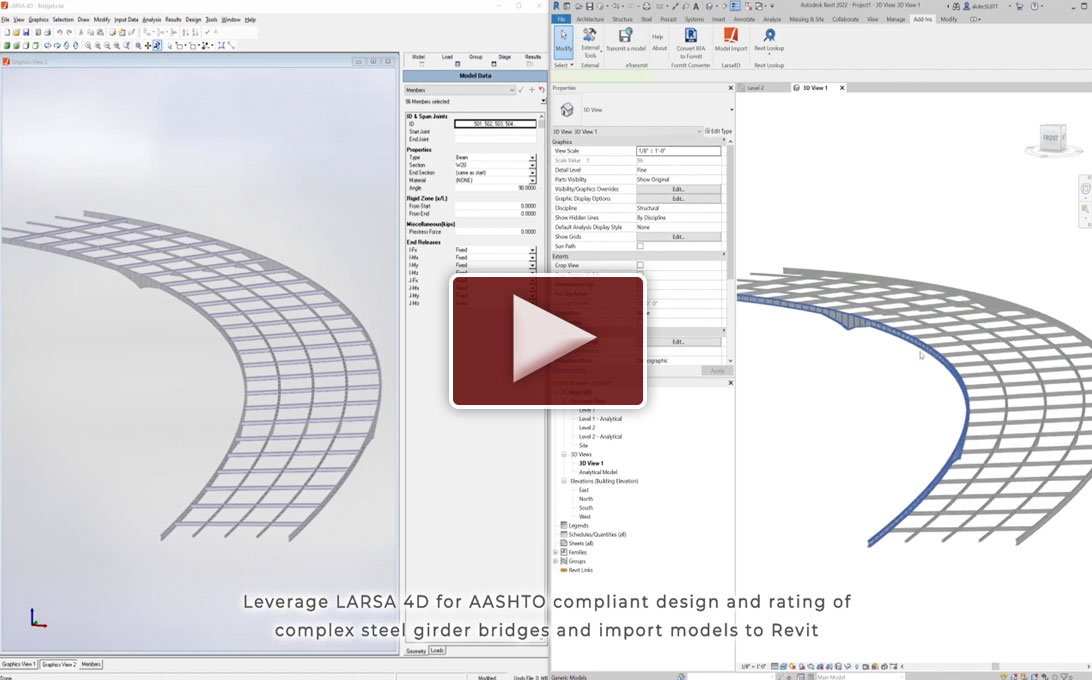This screenshot has height=680, width=1092.
Task: Click Edit for Show Grids
Action: pyautogui.click(x=678, y=237)
